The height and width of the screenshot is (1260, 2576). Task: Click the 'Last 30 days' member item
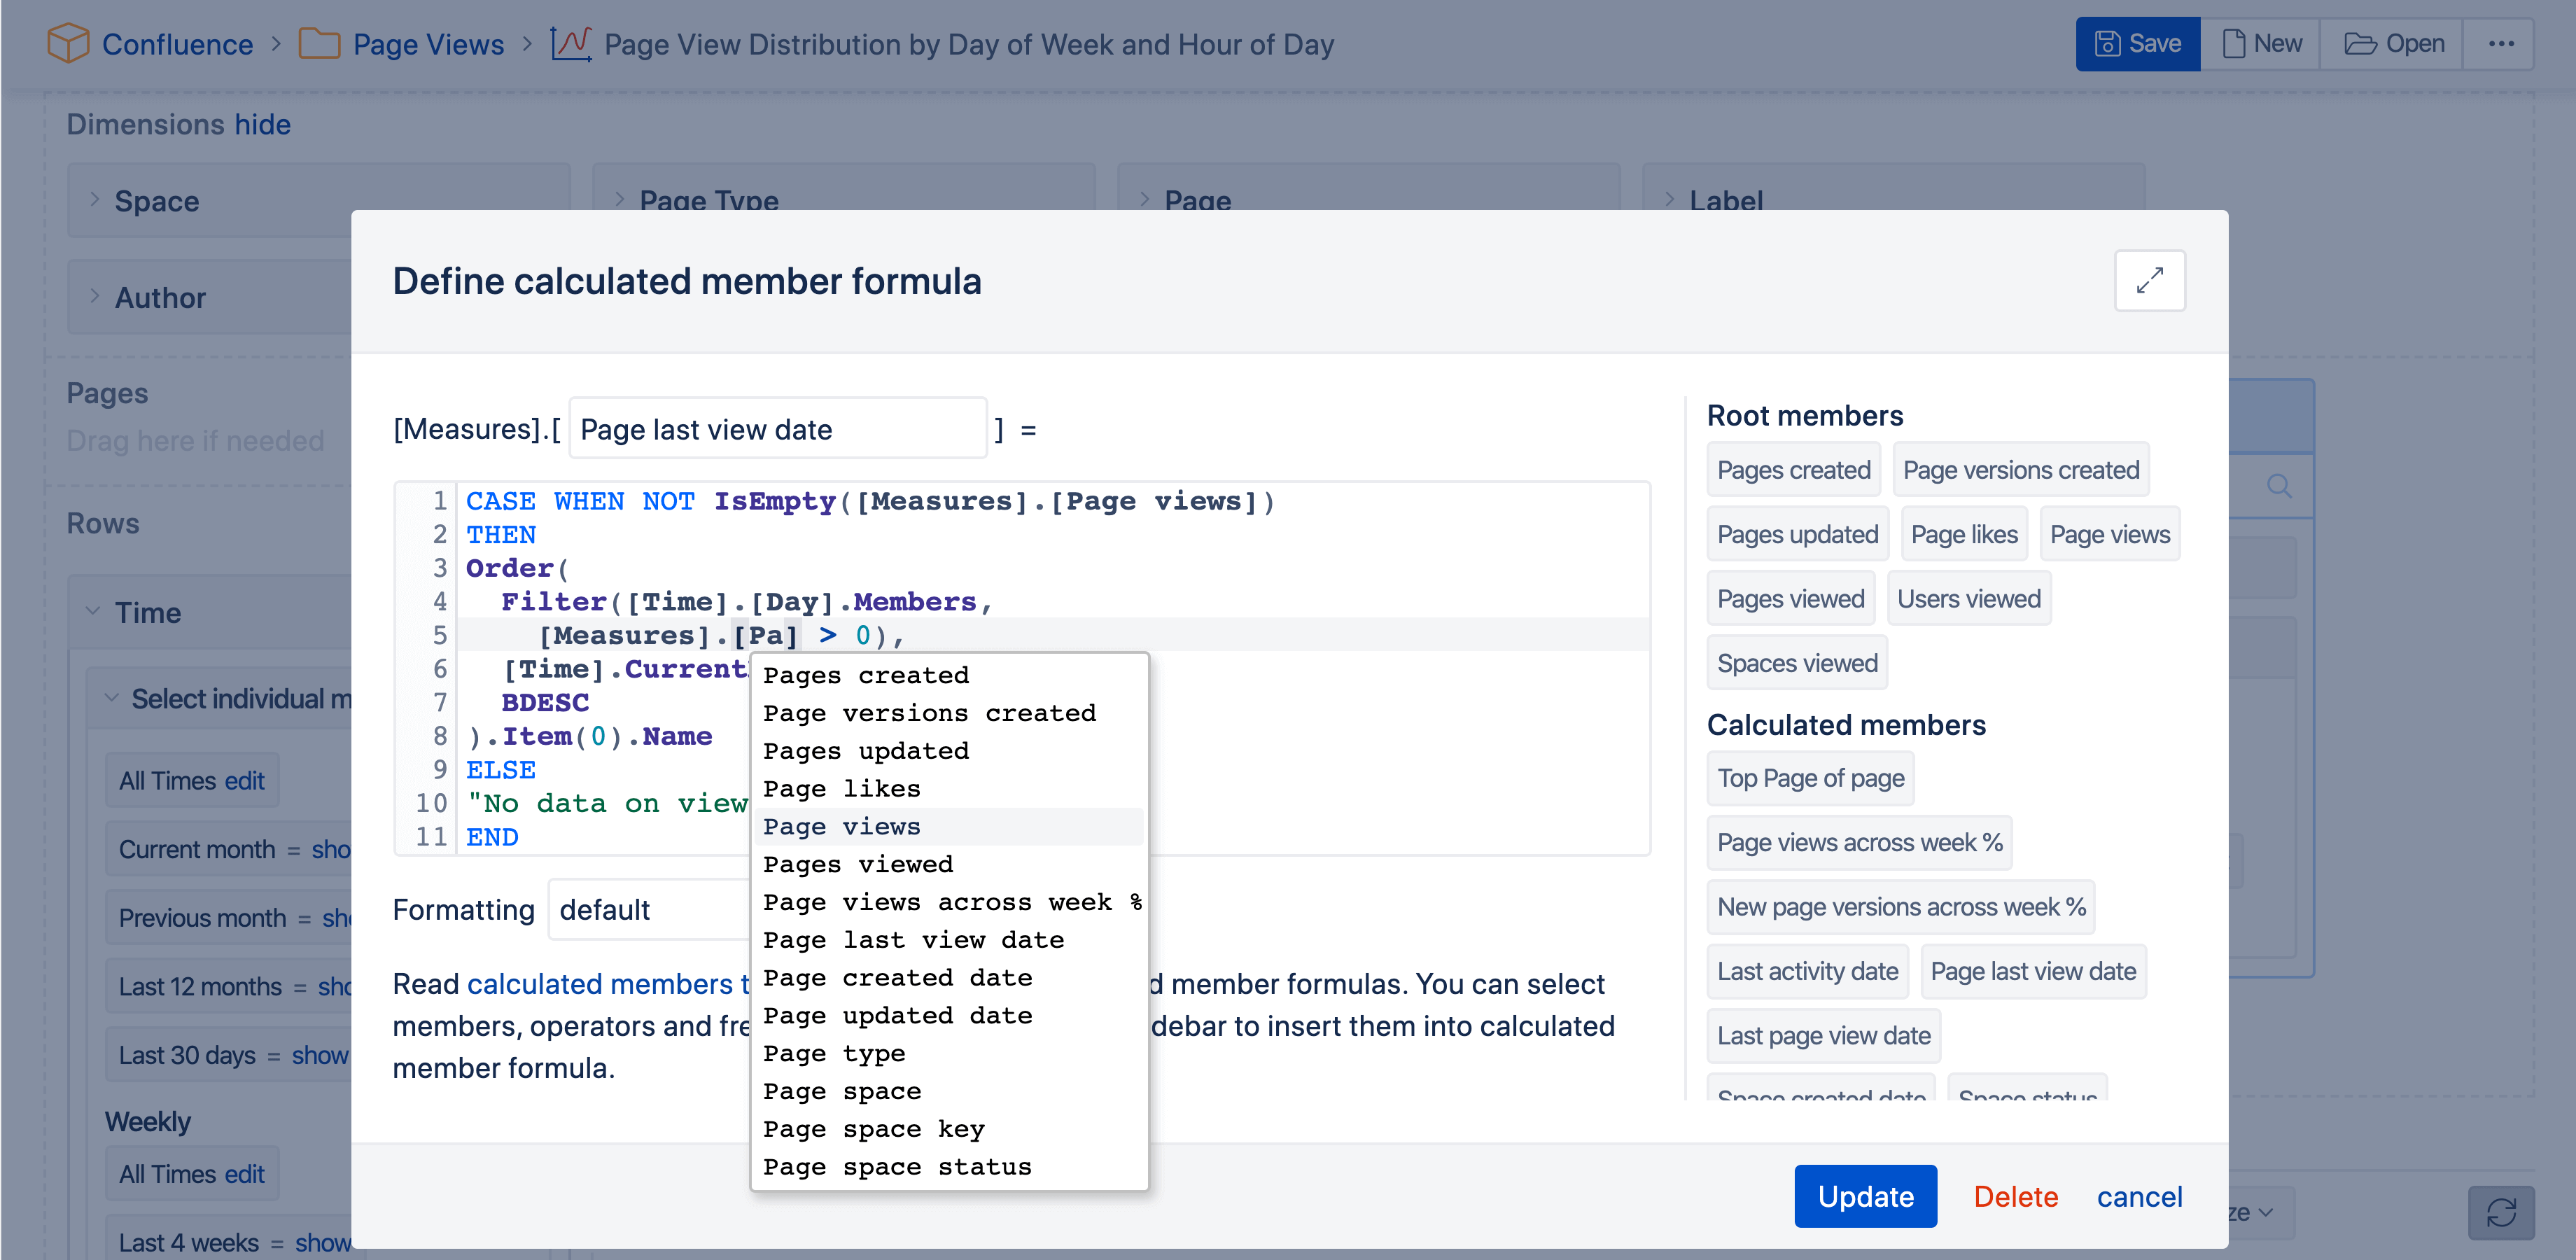pos(187,1055)
